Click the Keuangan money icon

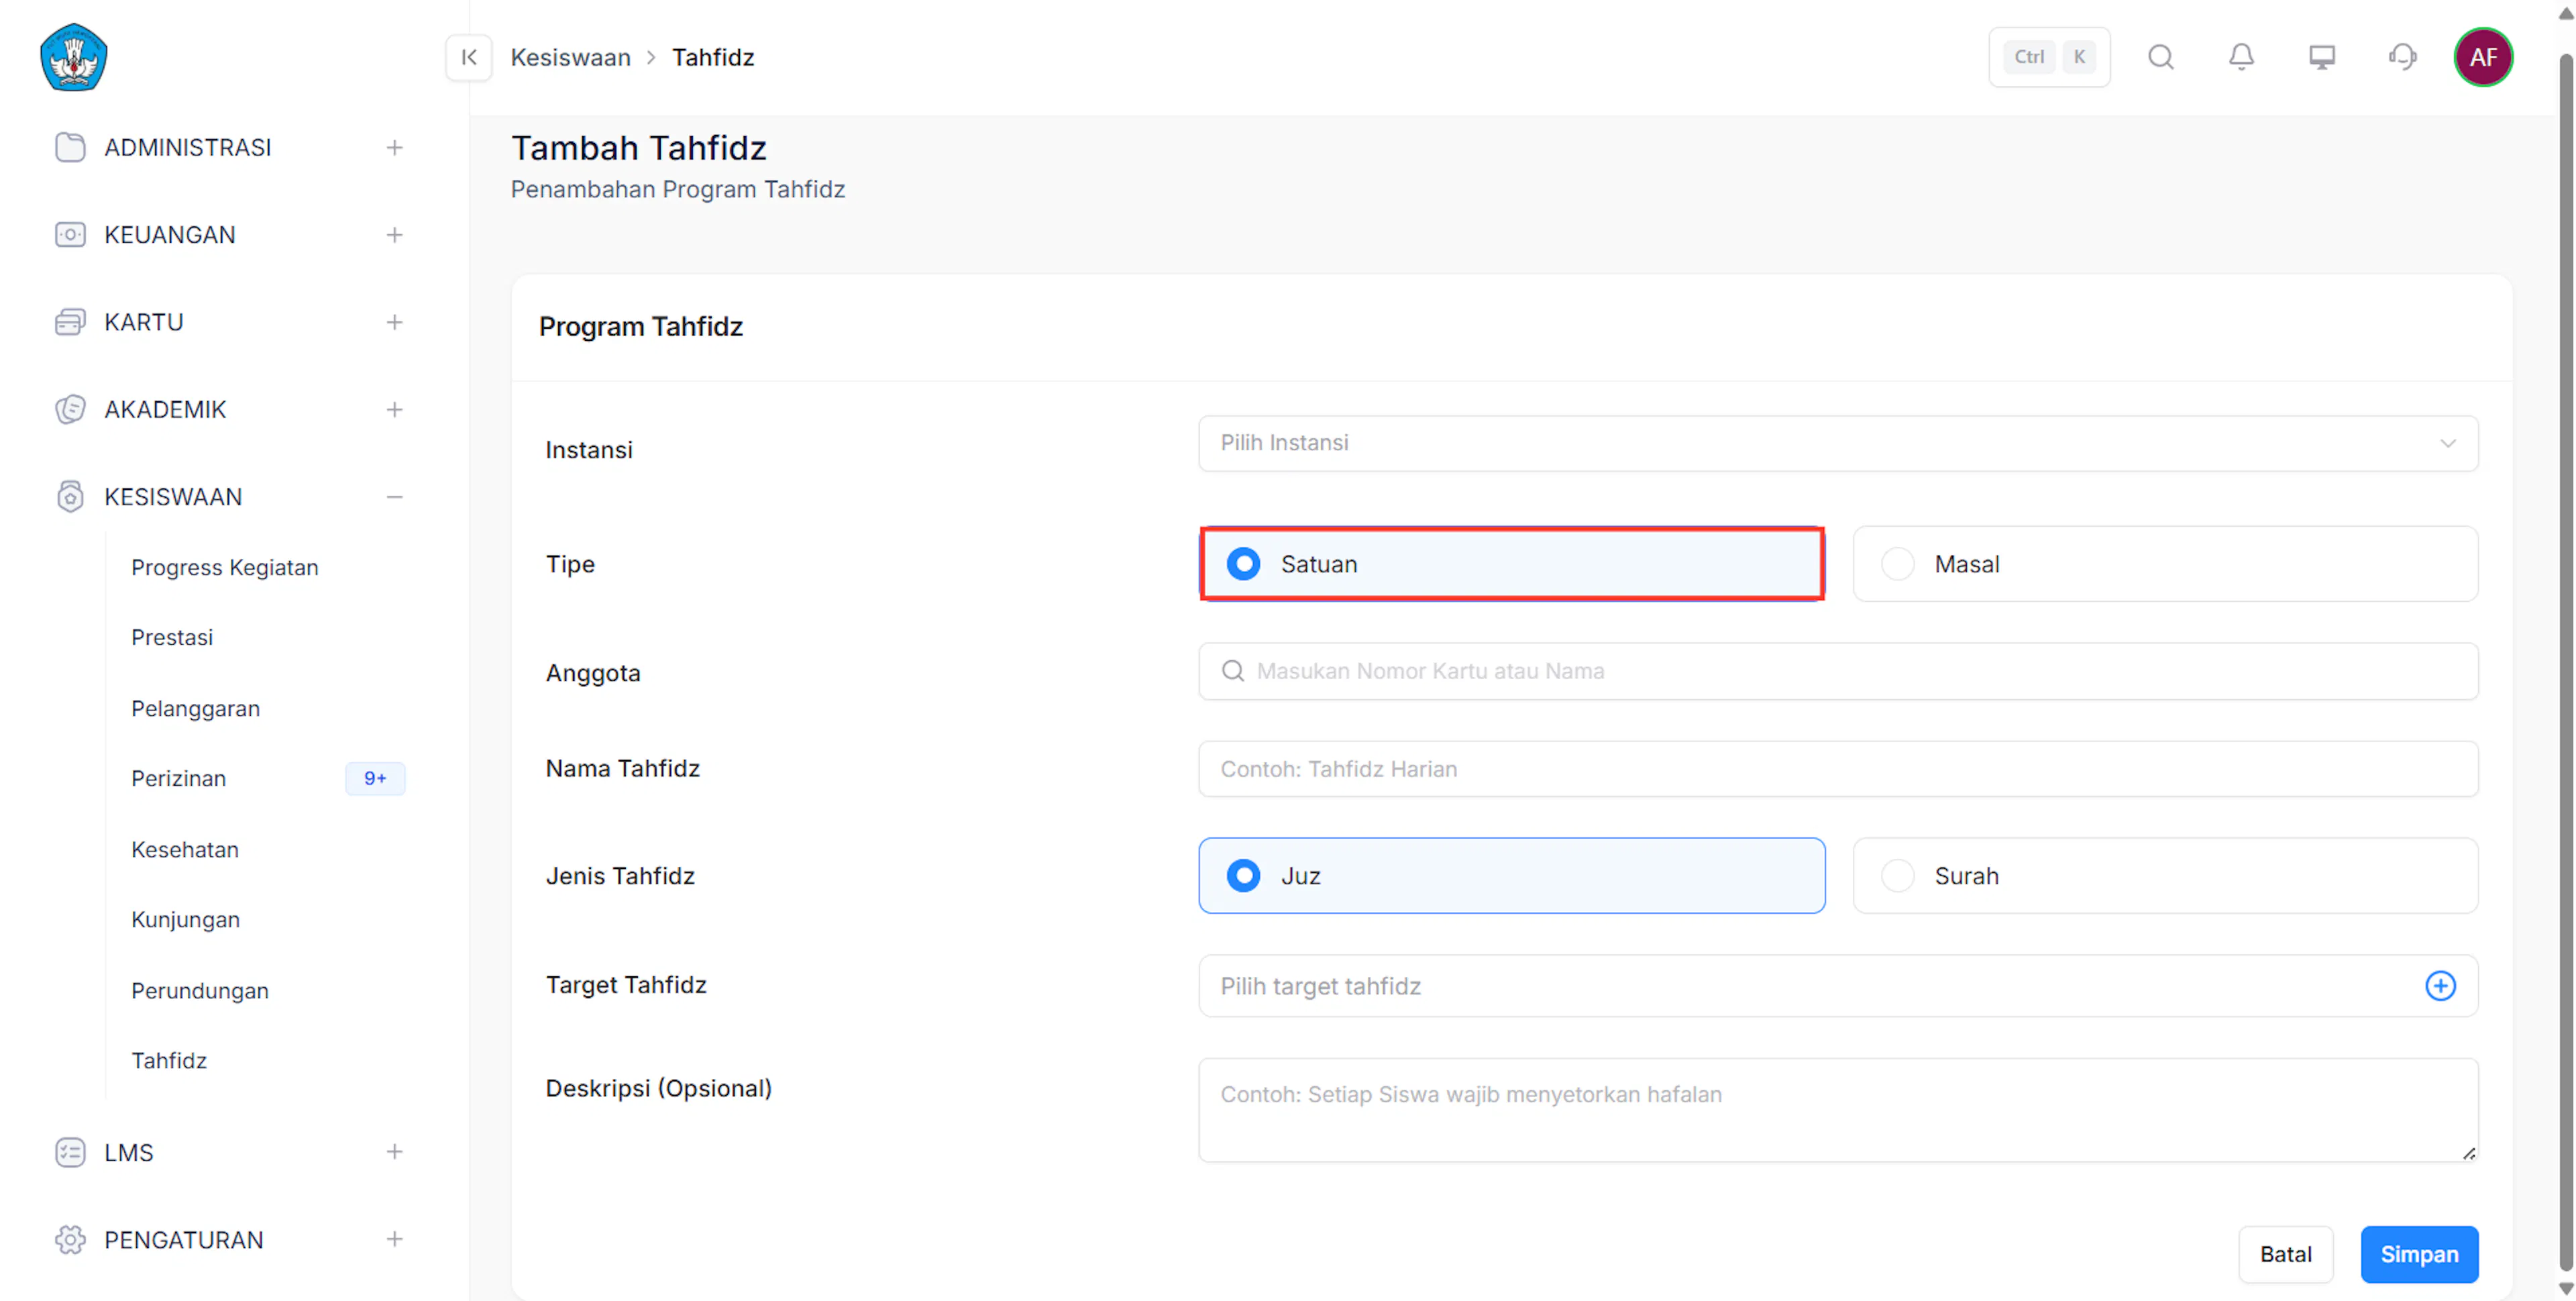tap(70, 235)
